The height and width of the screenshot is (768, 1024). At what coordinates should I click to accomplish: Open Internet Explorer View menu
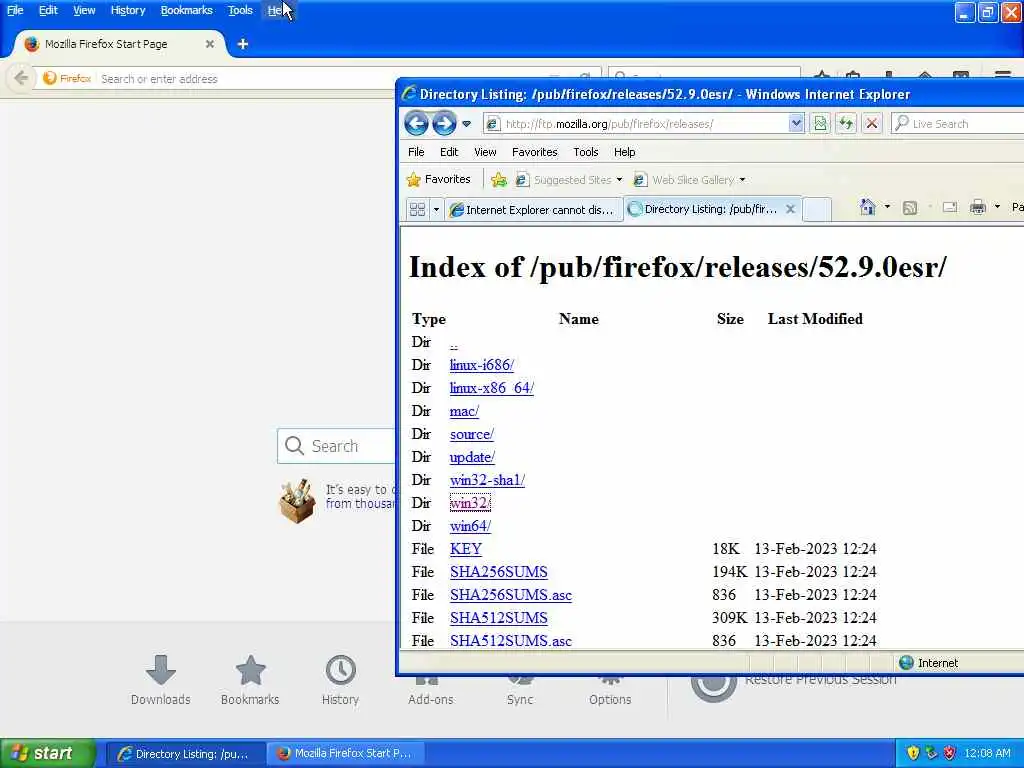point(485,152)
